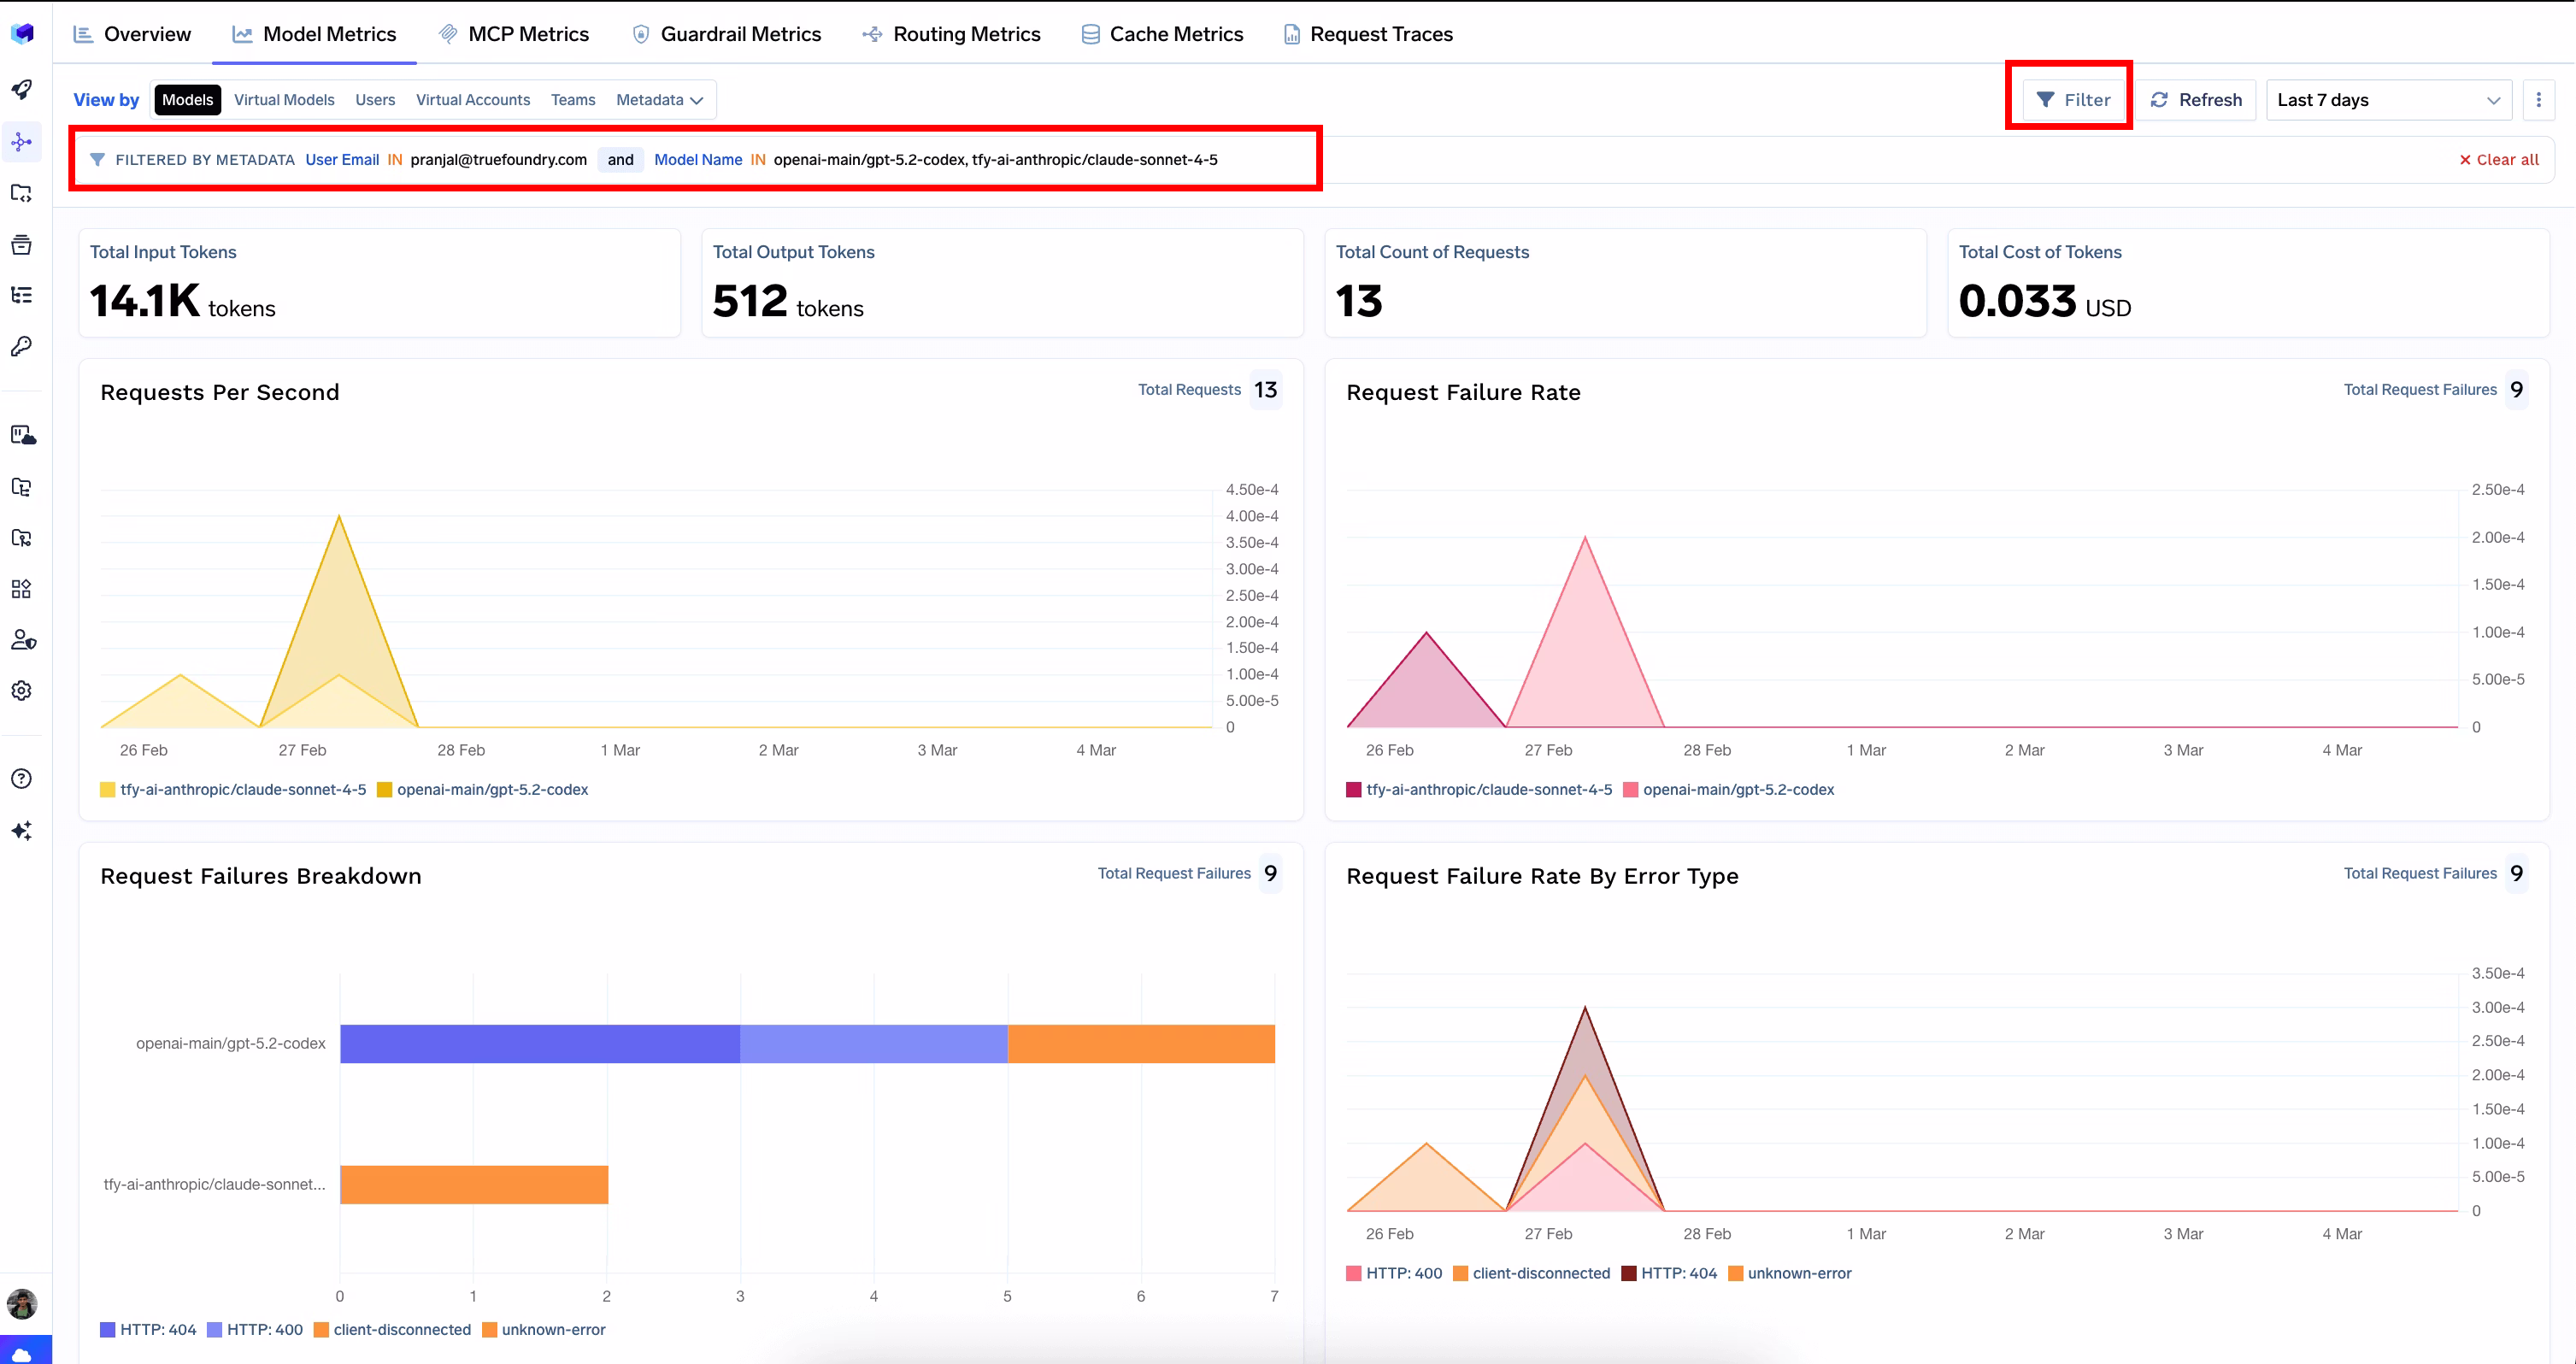Open the help question-mark icon in sidebar
2576x1364 pixels.
22,778
